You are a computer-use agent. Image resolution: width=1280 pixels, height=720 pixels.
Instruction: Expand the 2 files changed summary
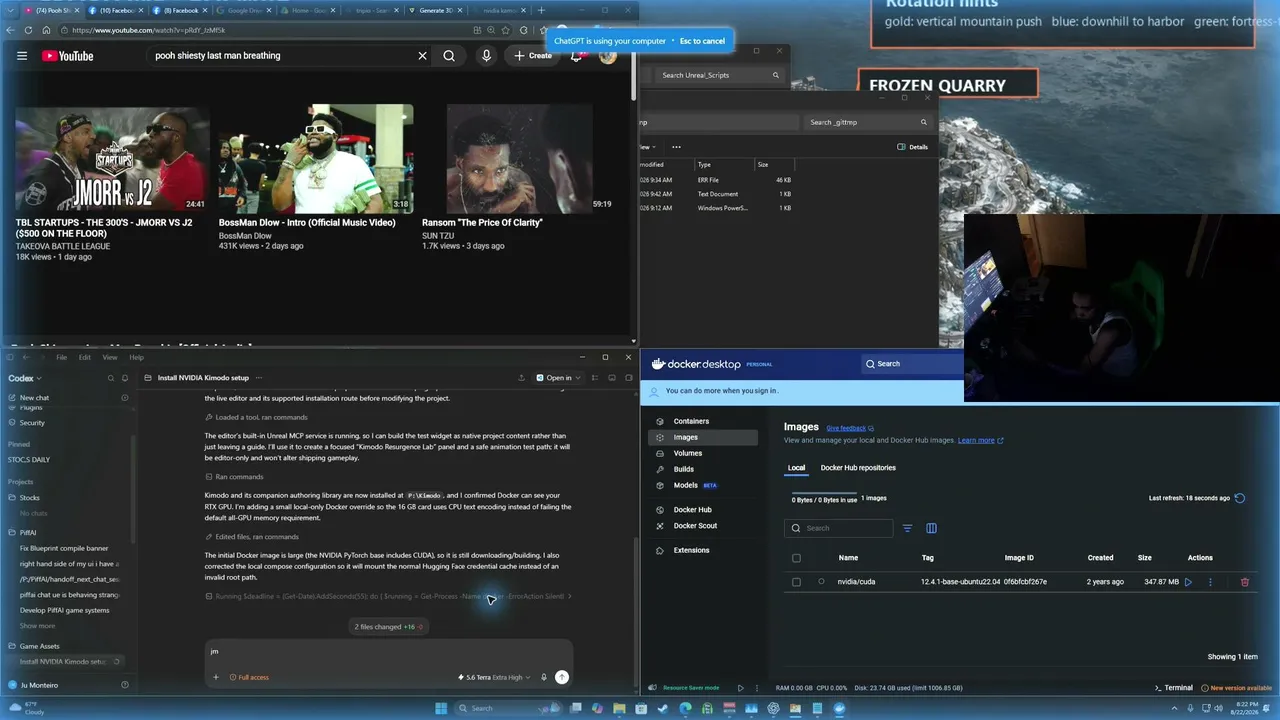[389, 627]
